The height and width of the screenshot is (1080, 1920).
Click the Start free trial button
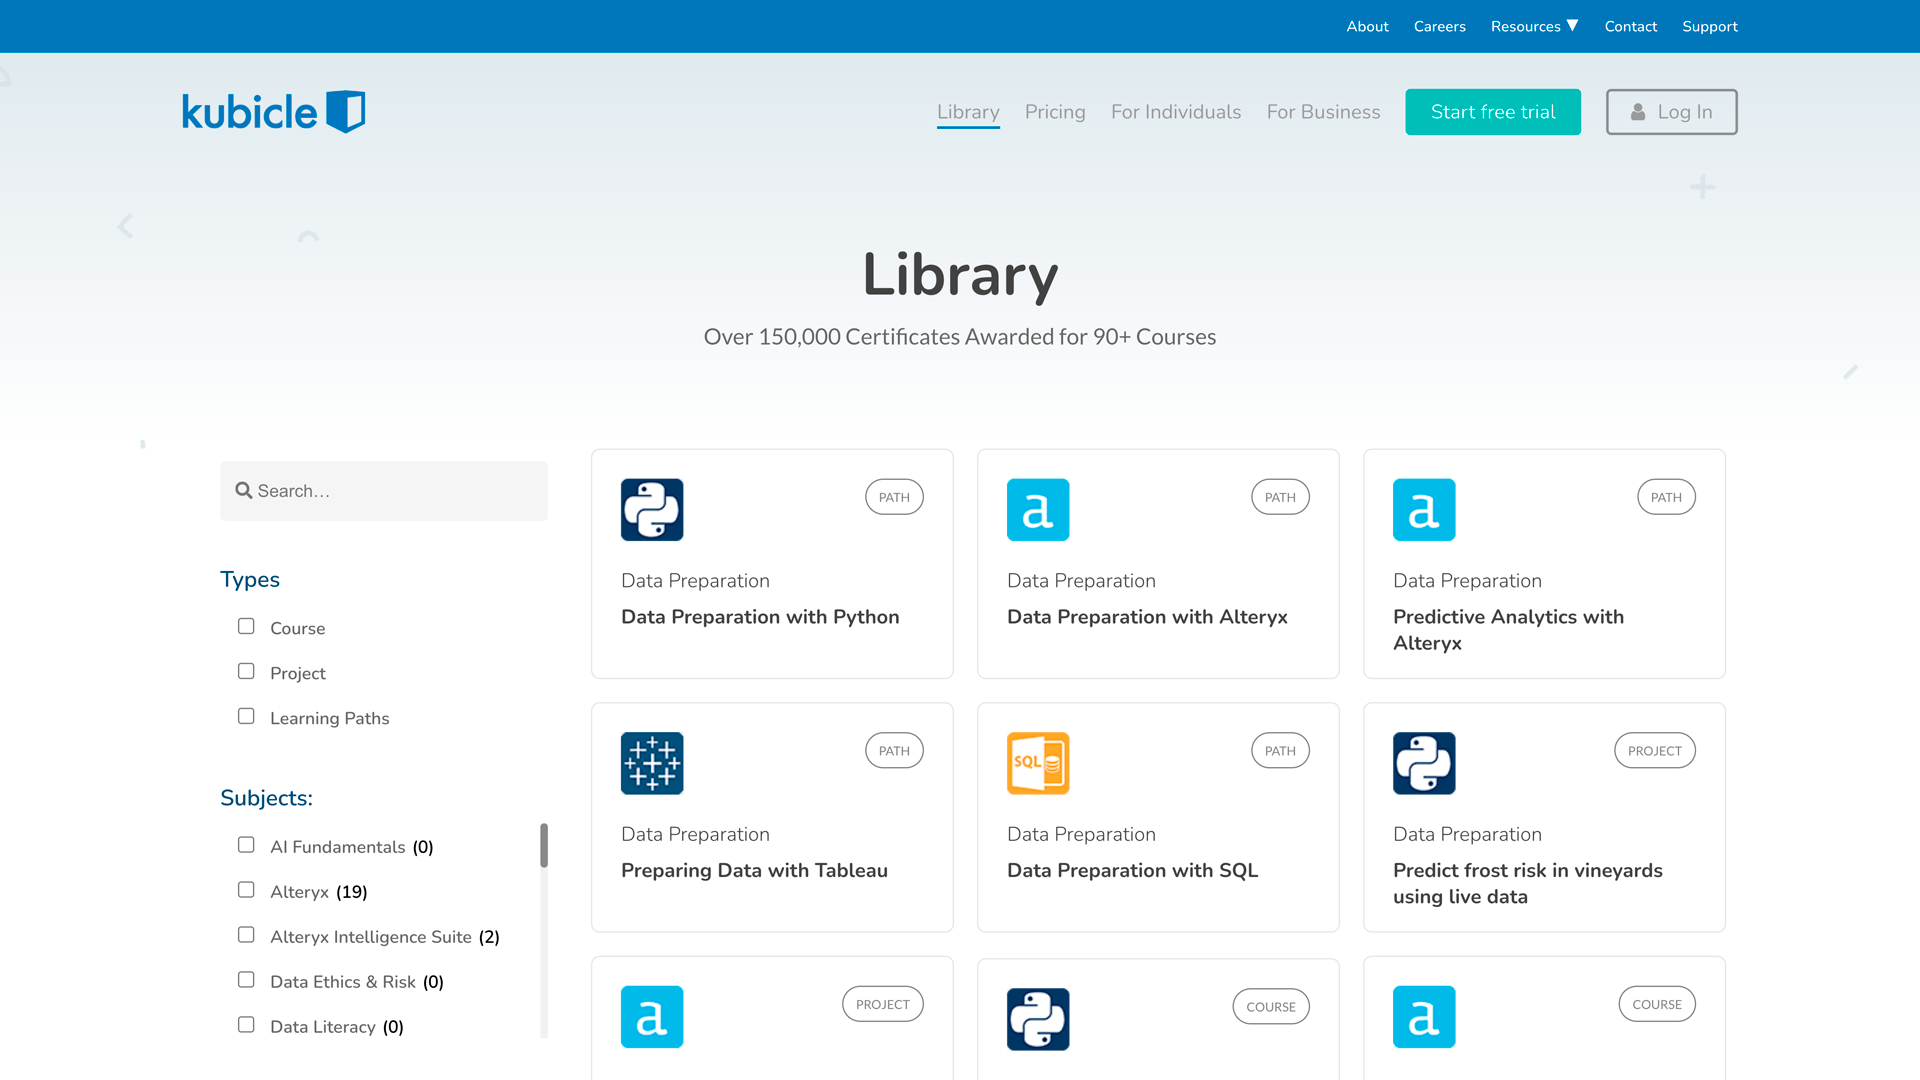point(1493,112)
